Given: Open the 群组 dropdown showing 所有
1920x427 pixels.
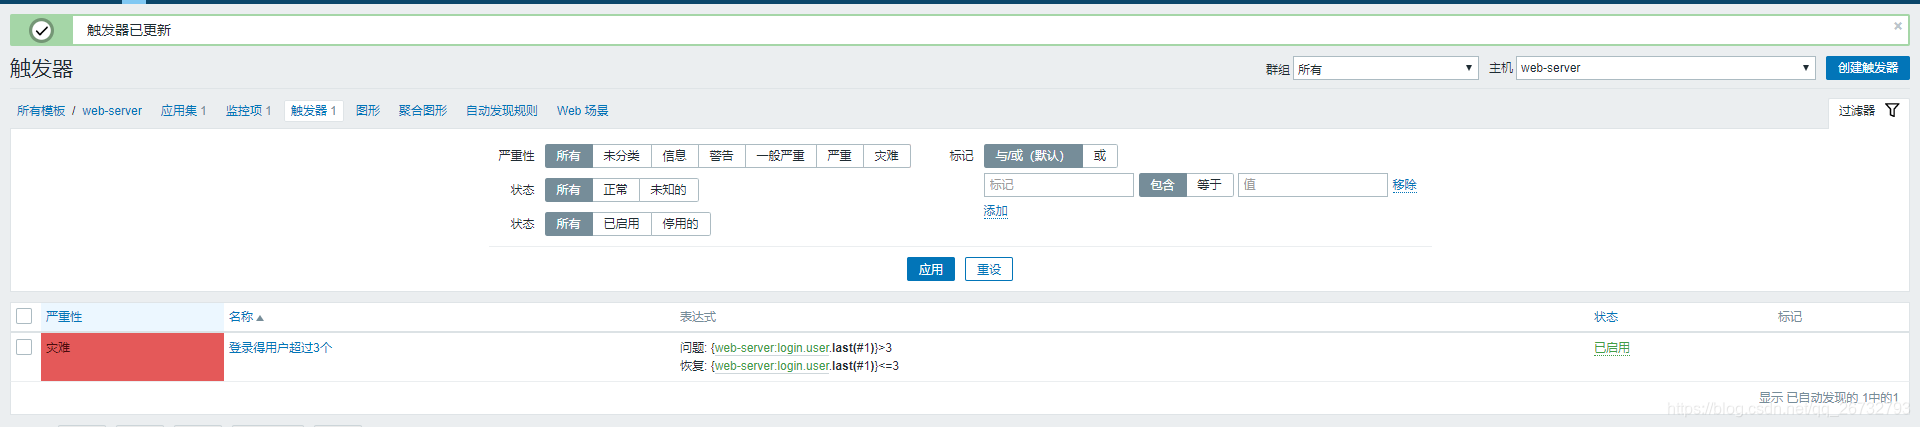Looking at the screenshot, I should pos(1385,68).
